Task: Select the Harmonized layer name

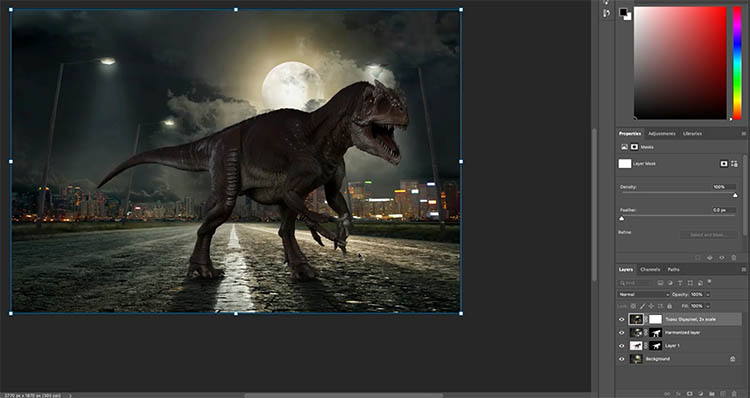Action: (683, 332)
